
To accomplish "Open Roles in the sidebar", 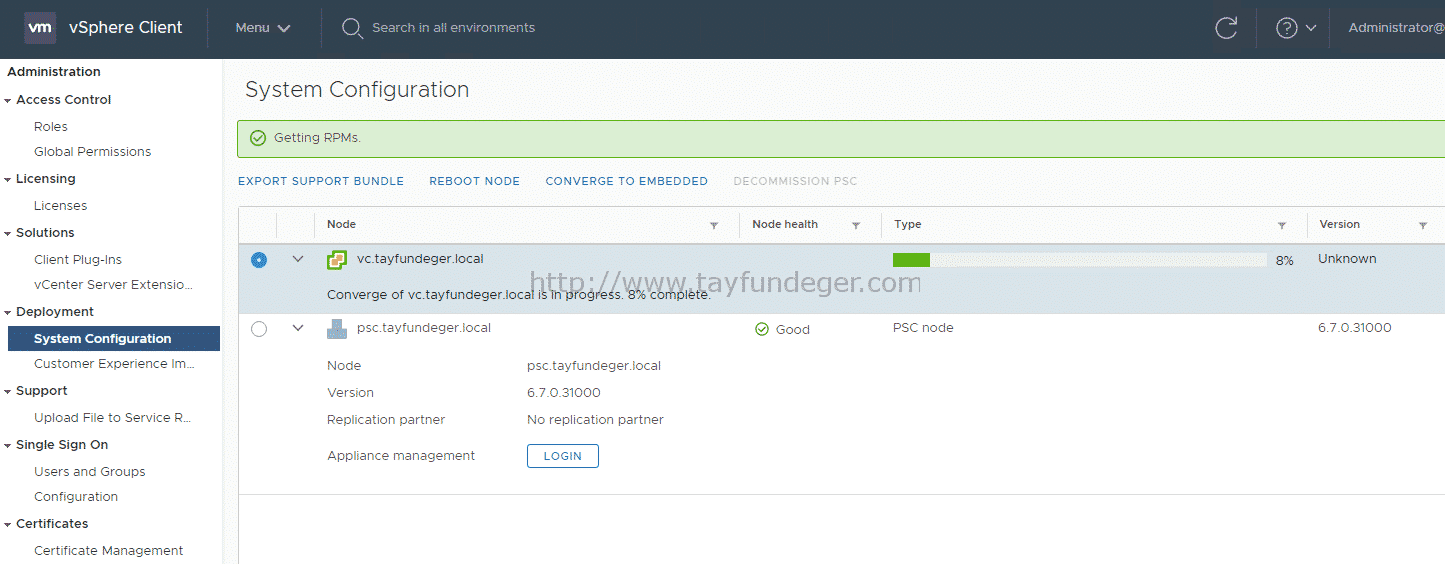I will pyautogui.click(x=51, y=127).
